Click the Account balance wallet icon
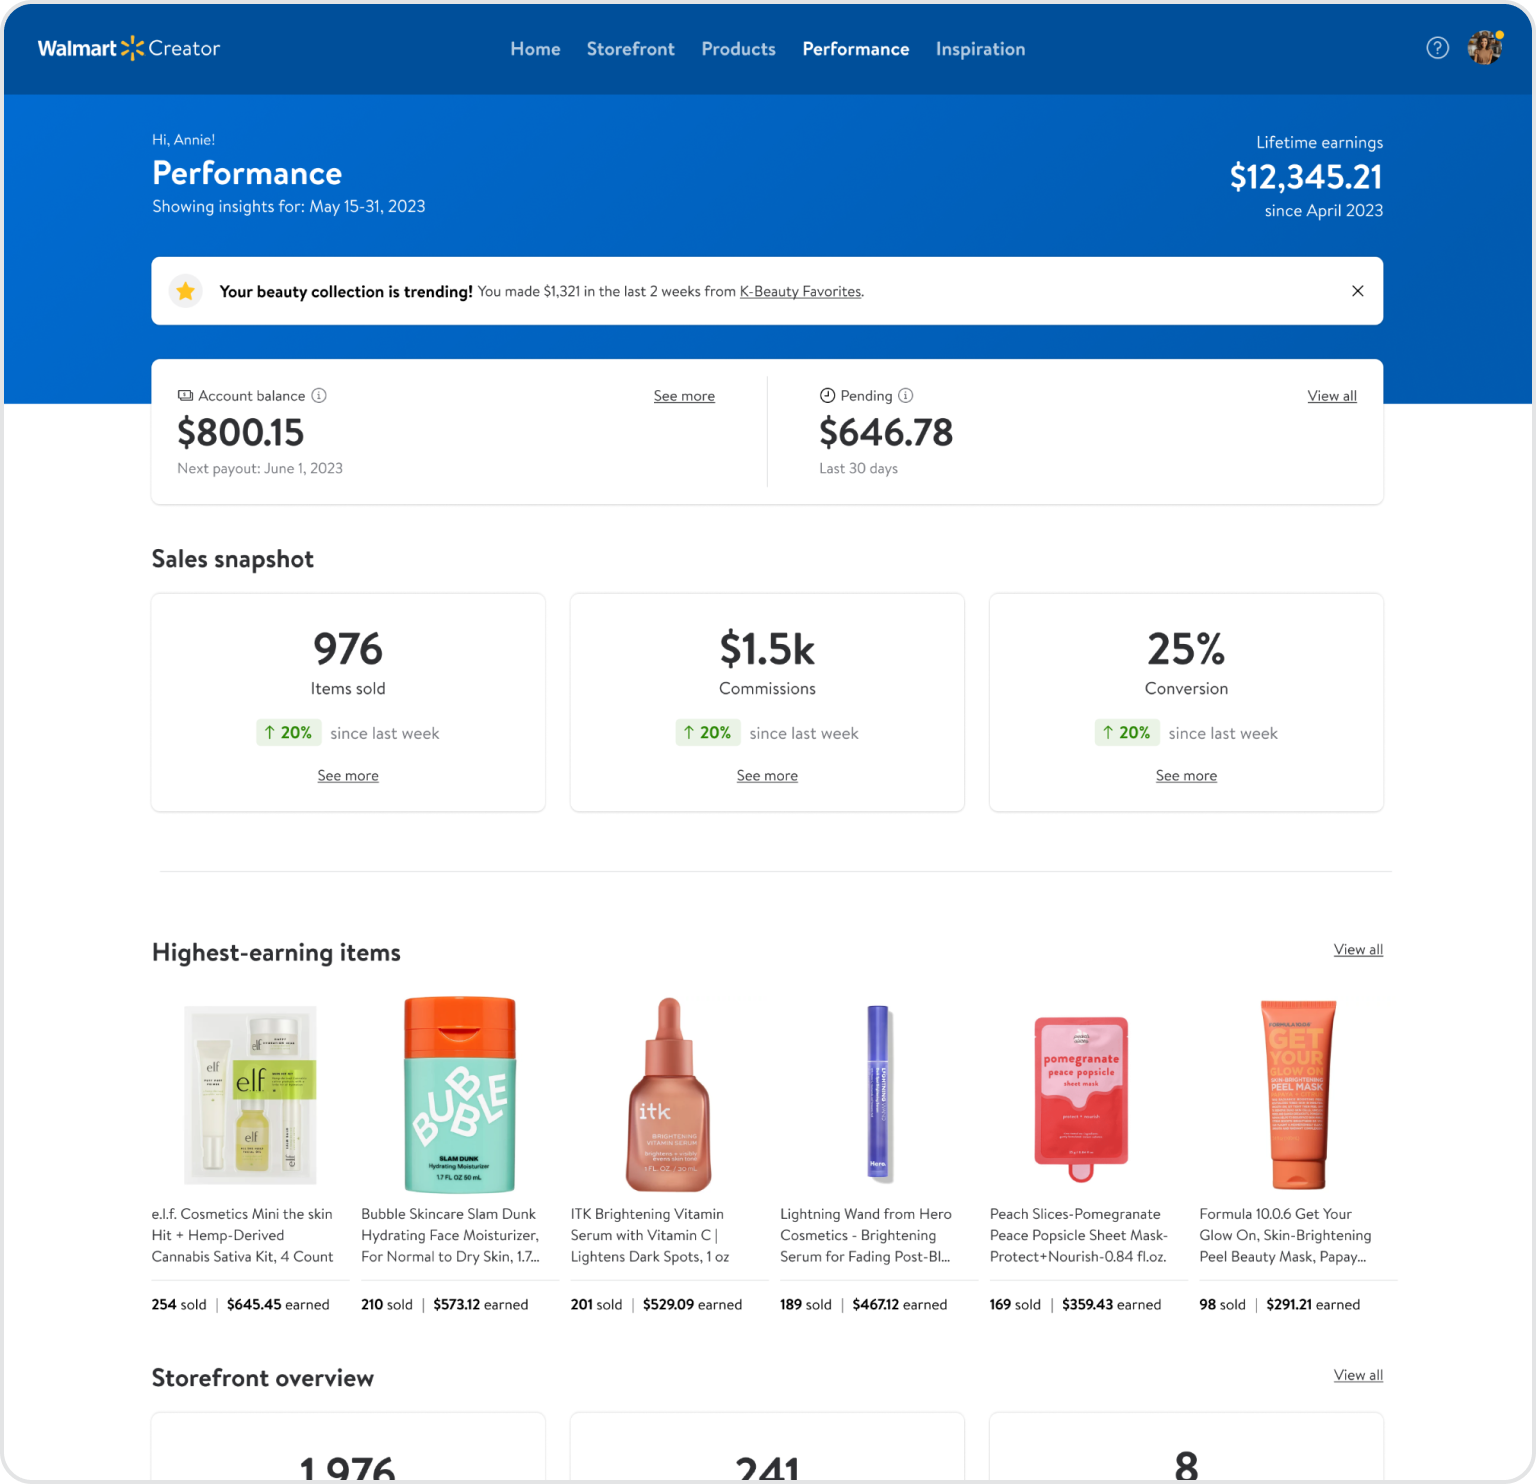Screen dimensions: 1536x1484 pyautogui.click(x=185, y=395)
